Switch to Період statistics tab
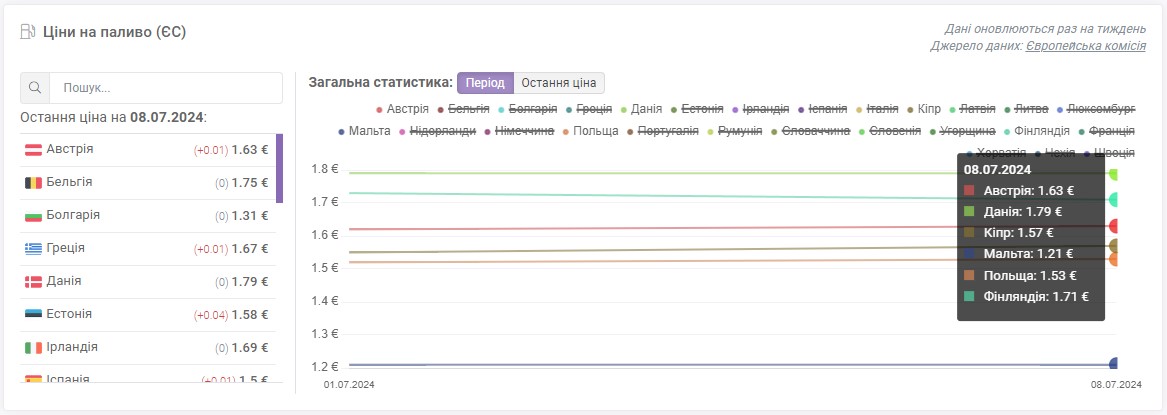Screen dimensions: 1167x415 tap(485, 83)
